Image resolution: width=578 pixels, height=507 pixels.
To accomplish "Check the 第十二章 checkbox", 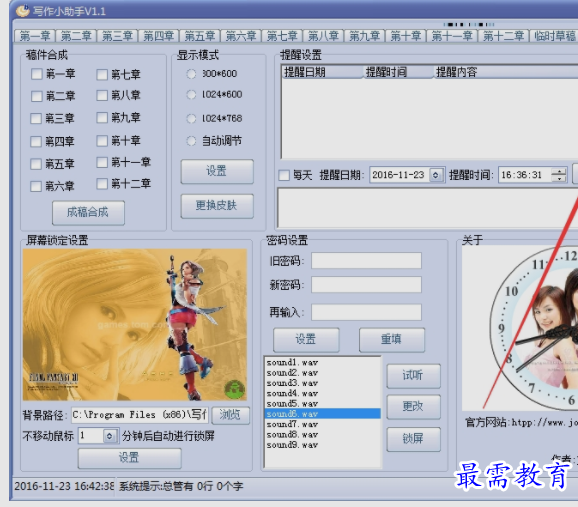I will coord(102,184).
